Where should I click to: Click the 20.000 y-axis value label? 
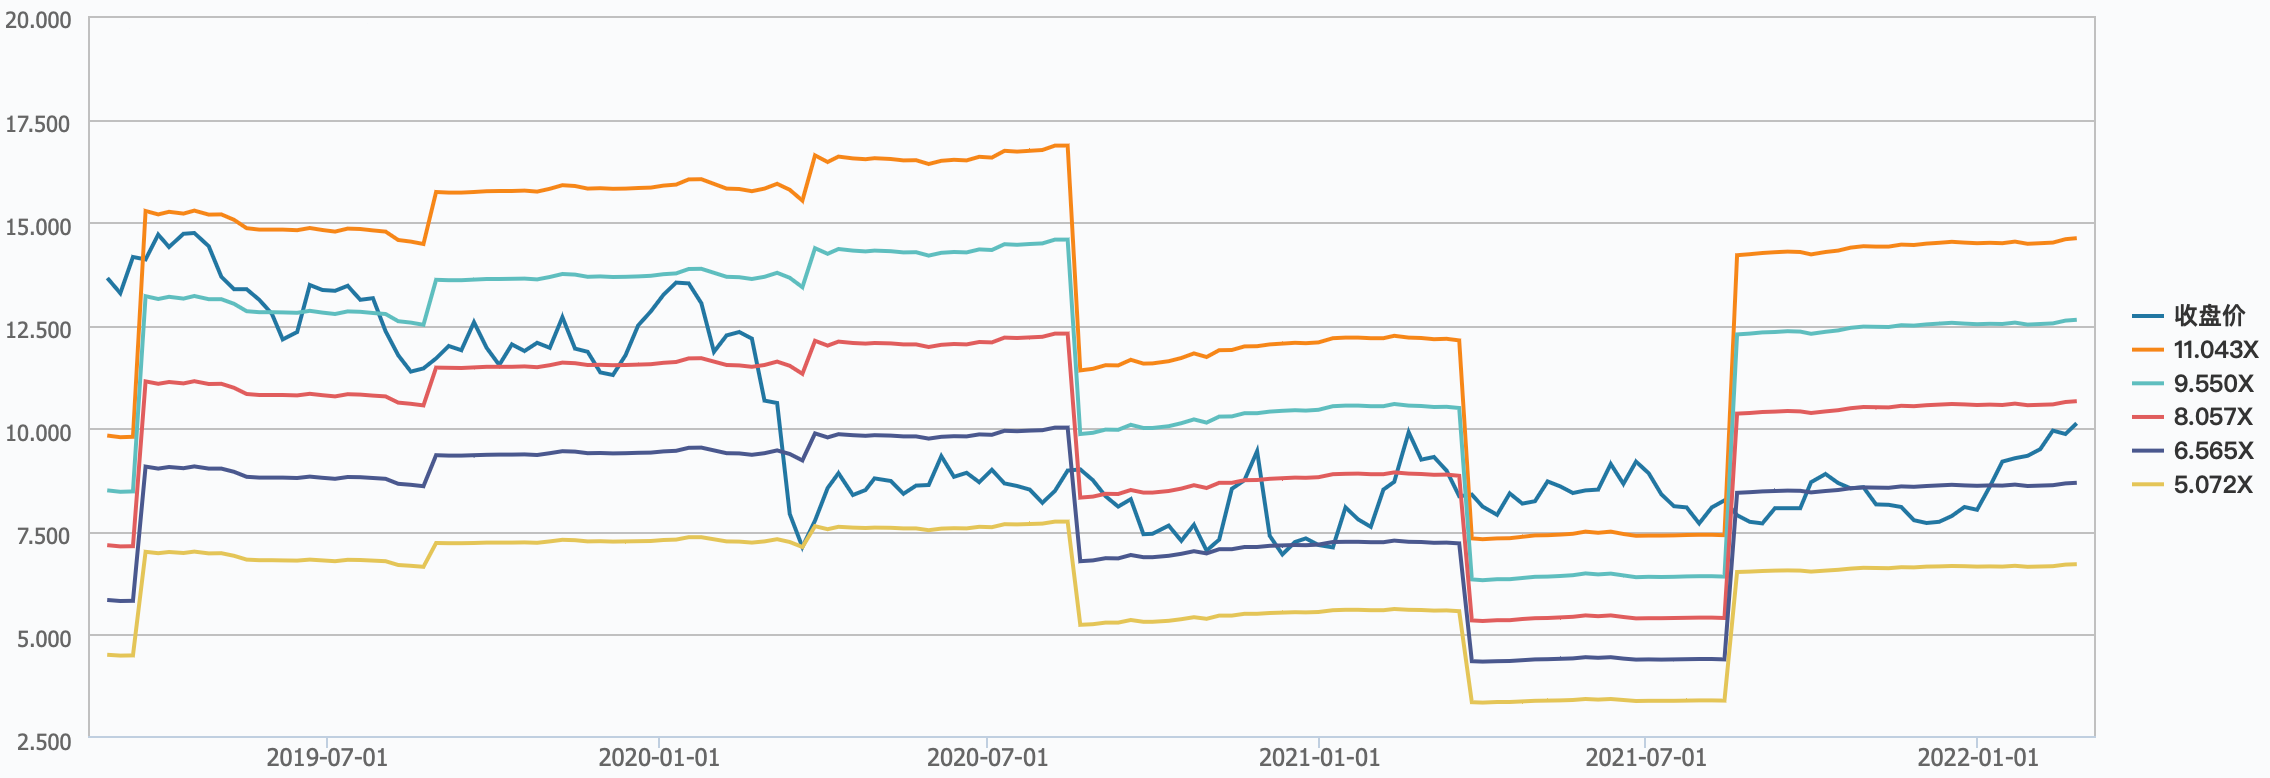click(x=39, y=20)
